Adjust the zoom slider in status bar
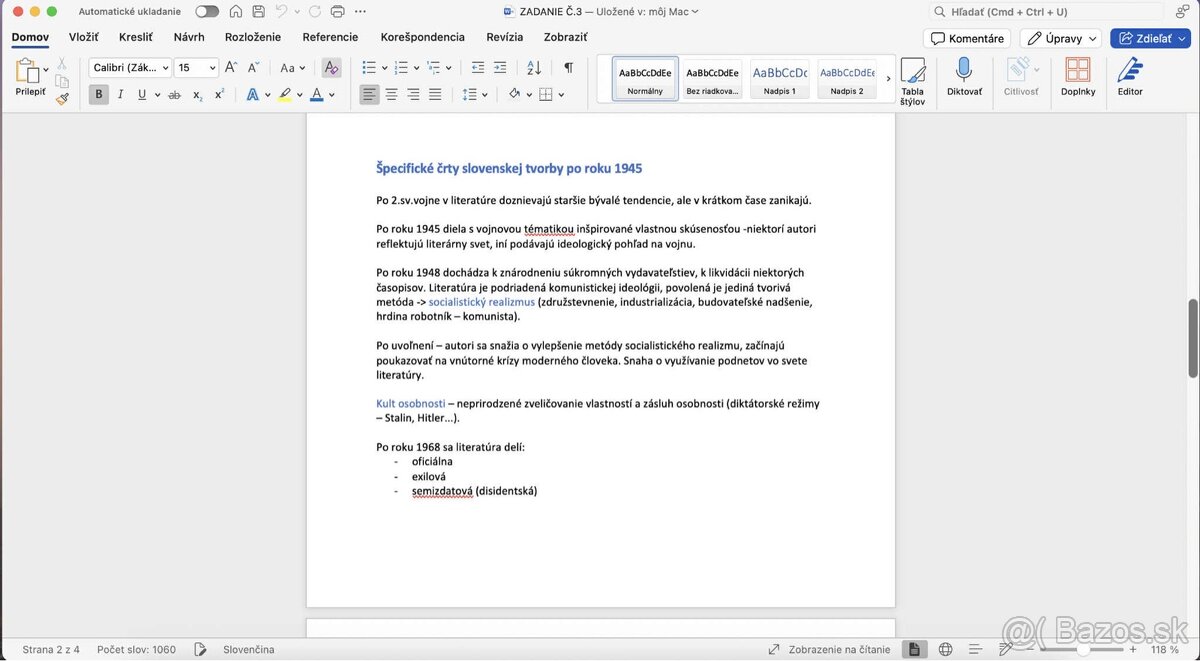Viewport: 1200px width, 661px height. [x=1083, y=649]
